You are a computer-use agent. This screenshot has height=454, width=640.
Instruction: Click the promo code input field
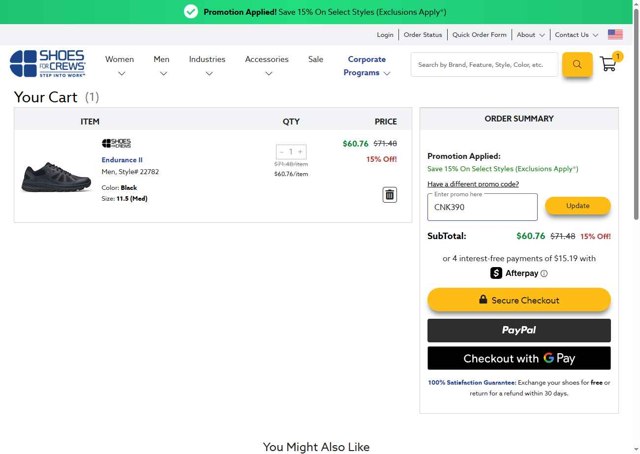pyautogui.click(x=482, y=208)
